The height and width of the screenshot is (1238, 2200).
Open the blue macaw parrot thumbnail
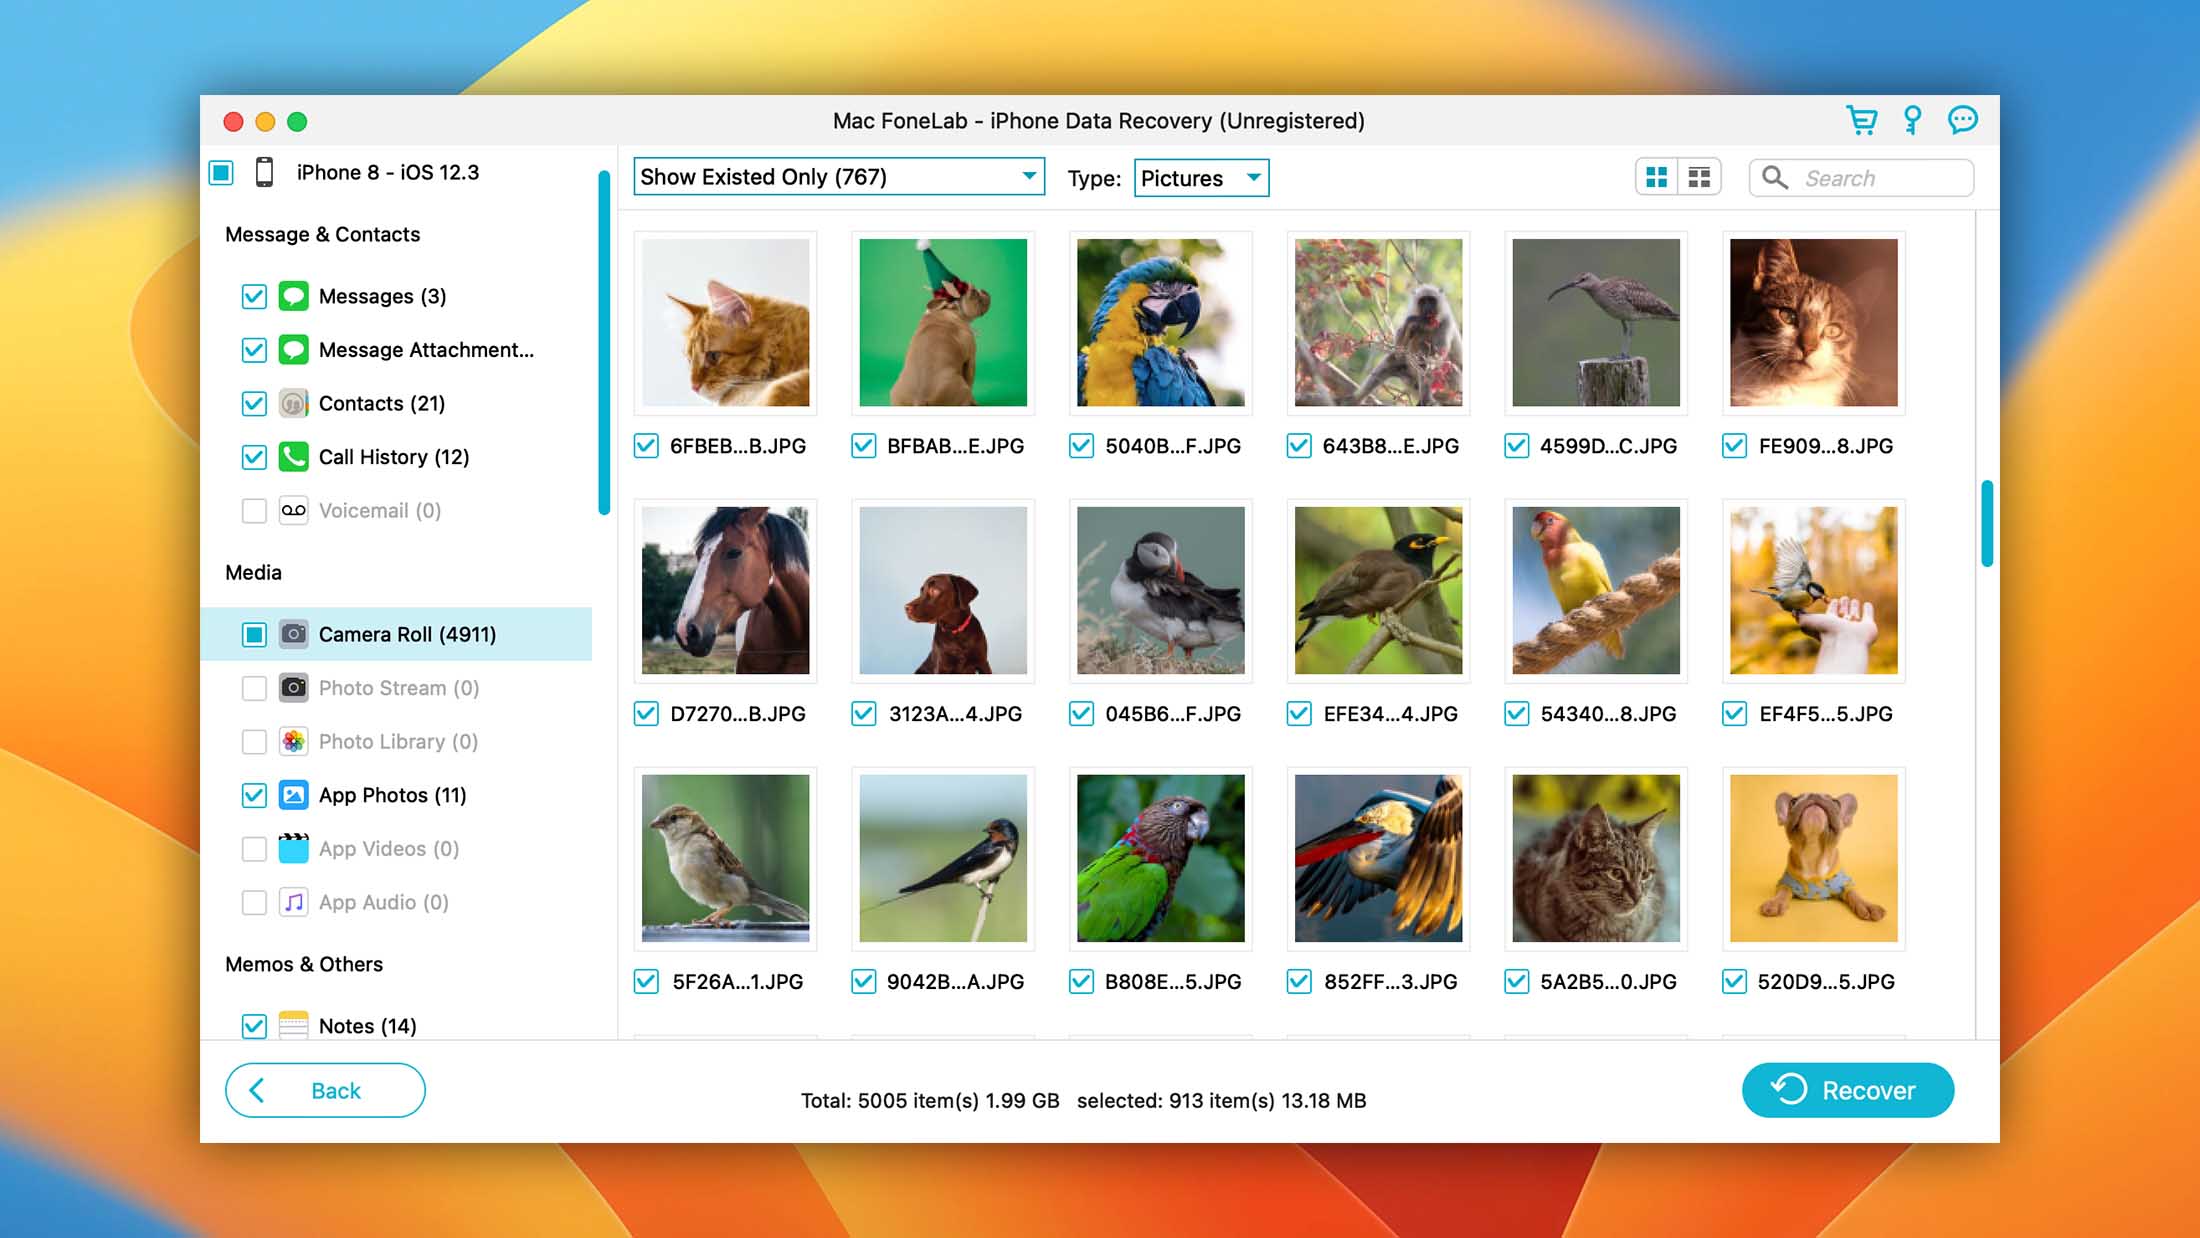tap(1161, 322)
